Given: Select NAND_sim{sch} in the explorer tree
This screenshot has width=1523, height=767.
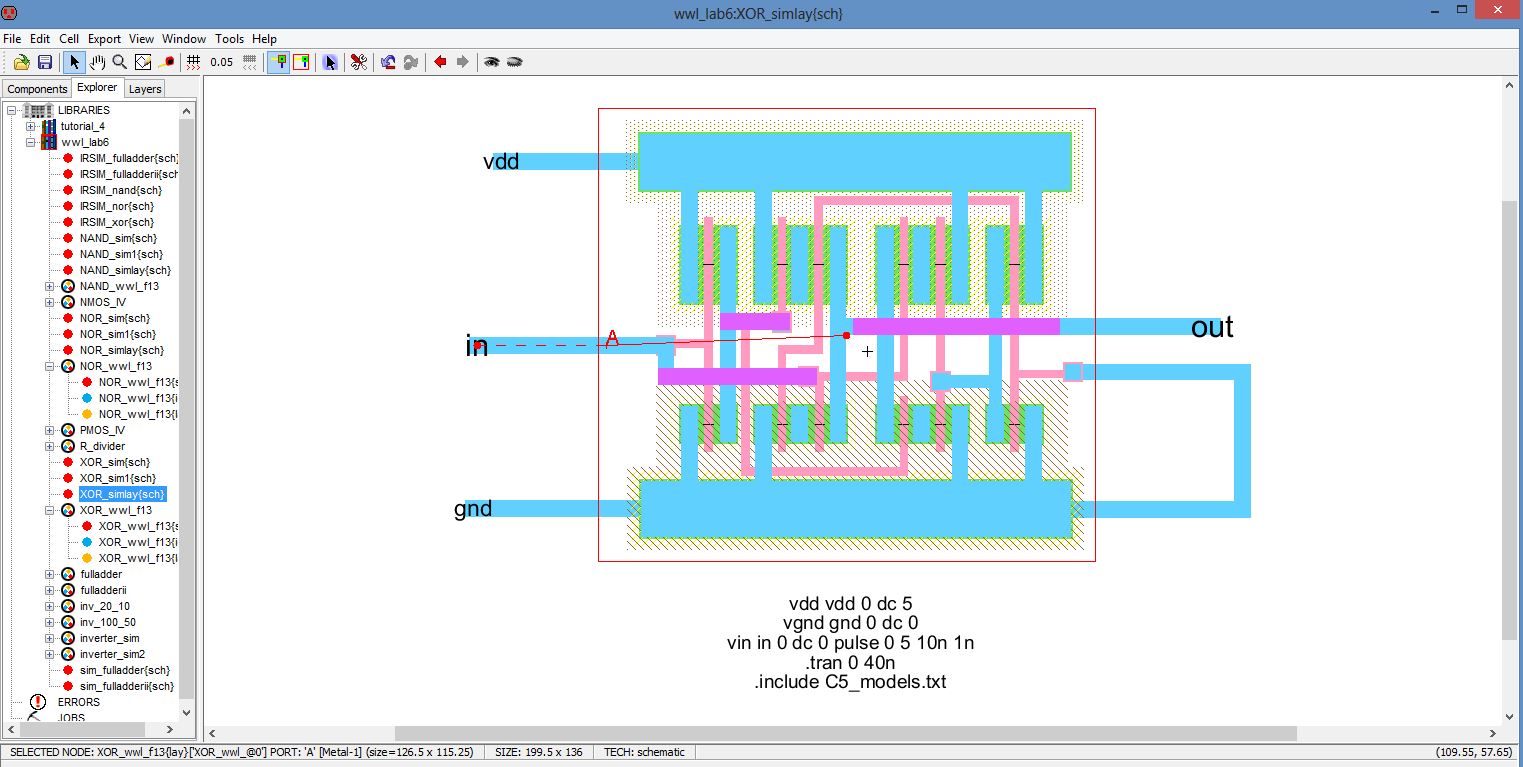Looking at the screenshot, I should (x=118, y=238).
